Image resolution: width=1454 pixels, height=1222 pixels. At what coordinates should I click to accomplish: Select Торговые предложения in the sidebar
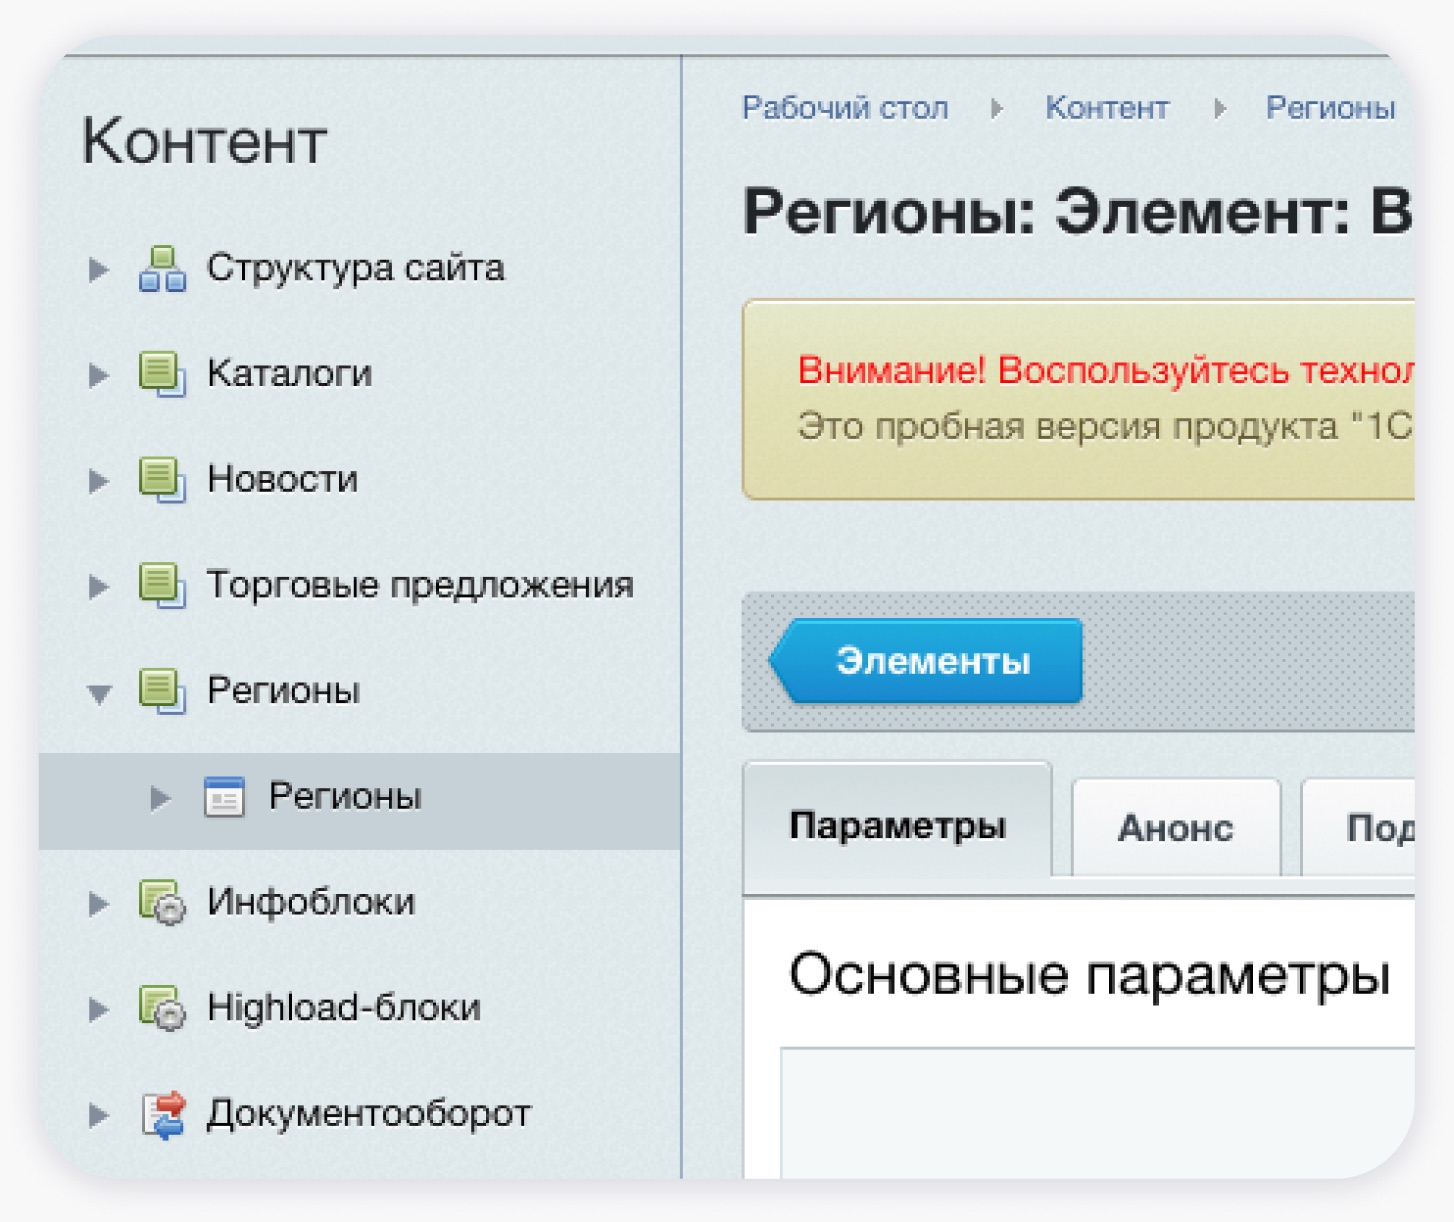point(420,585)
